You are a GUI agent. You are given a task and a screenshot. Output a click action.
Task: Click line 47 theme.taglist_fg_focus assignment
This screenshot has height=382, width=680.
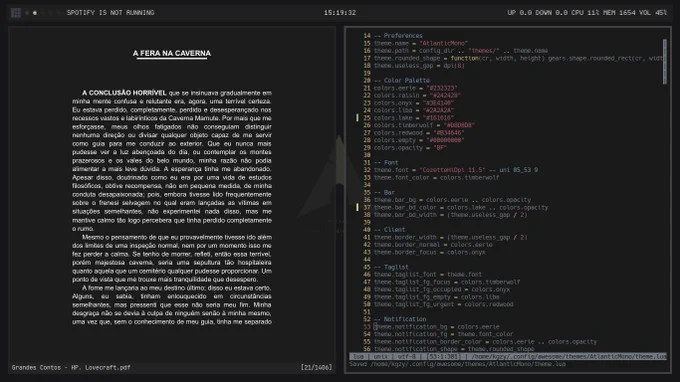pyautogui.click(x=447, y=282)
